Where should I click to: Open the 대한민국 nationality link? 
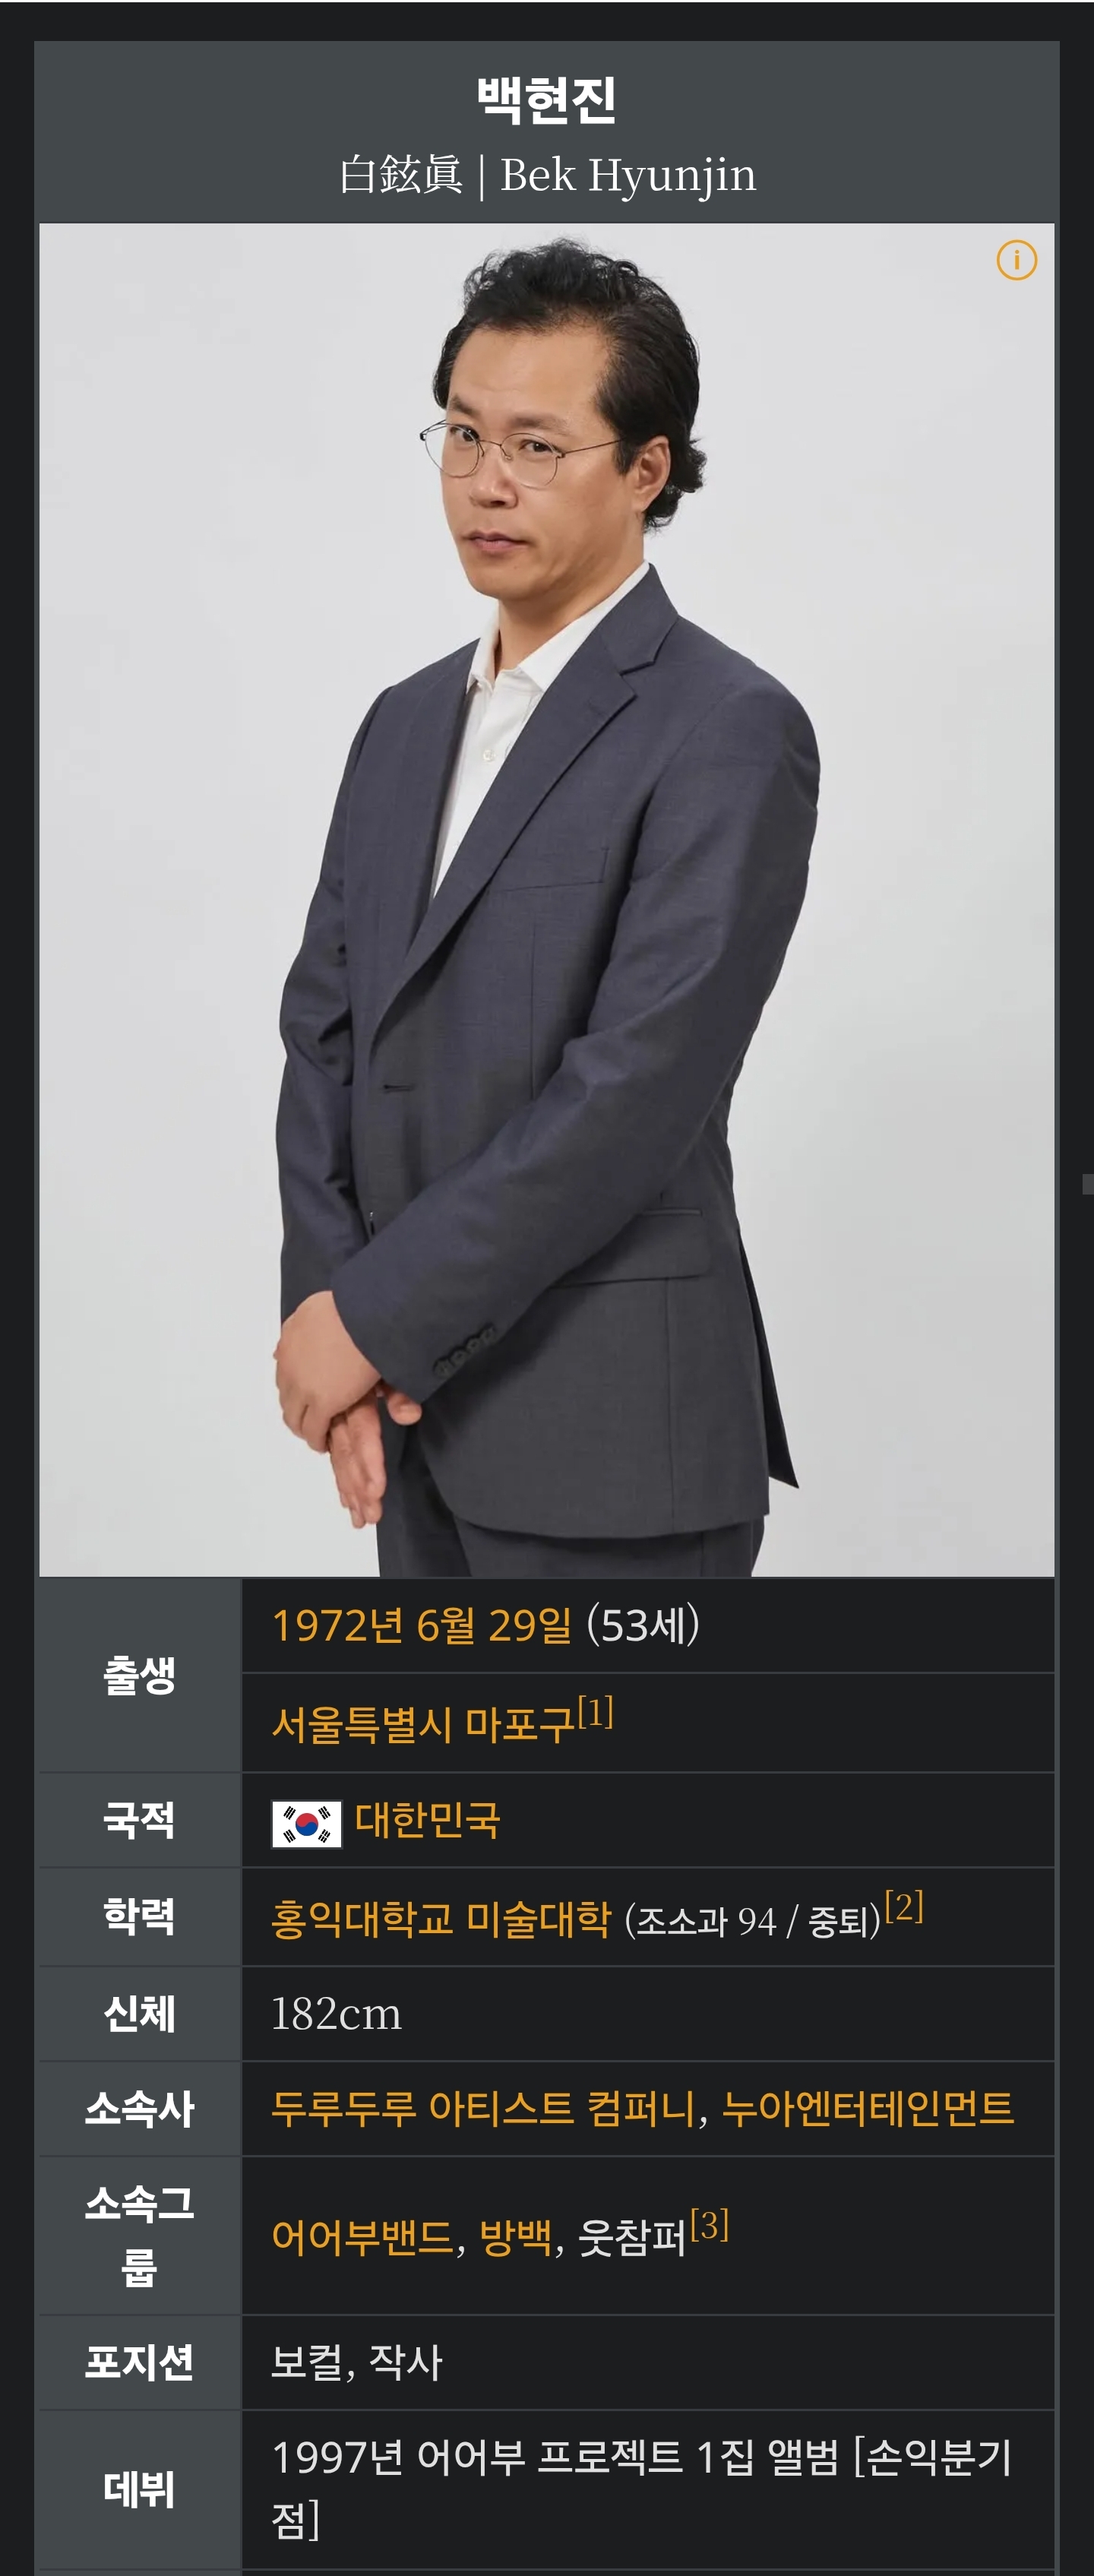427,1820
